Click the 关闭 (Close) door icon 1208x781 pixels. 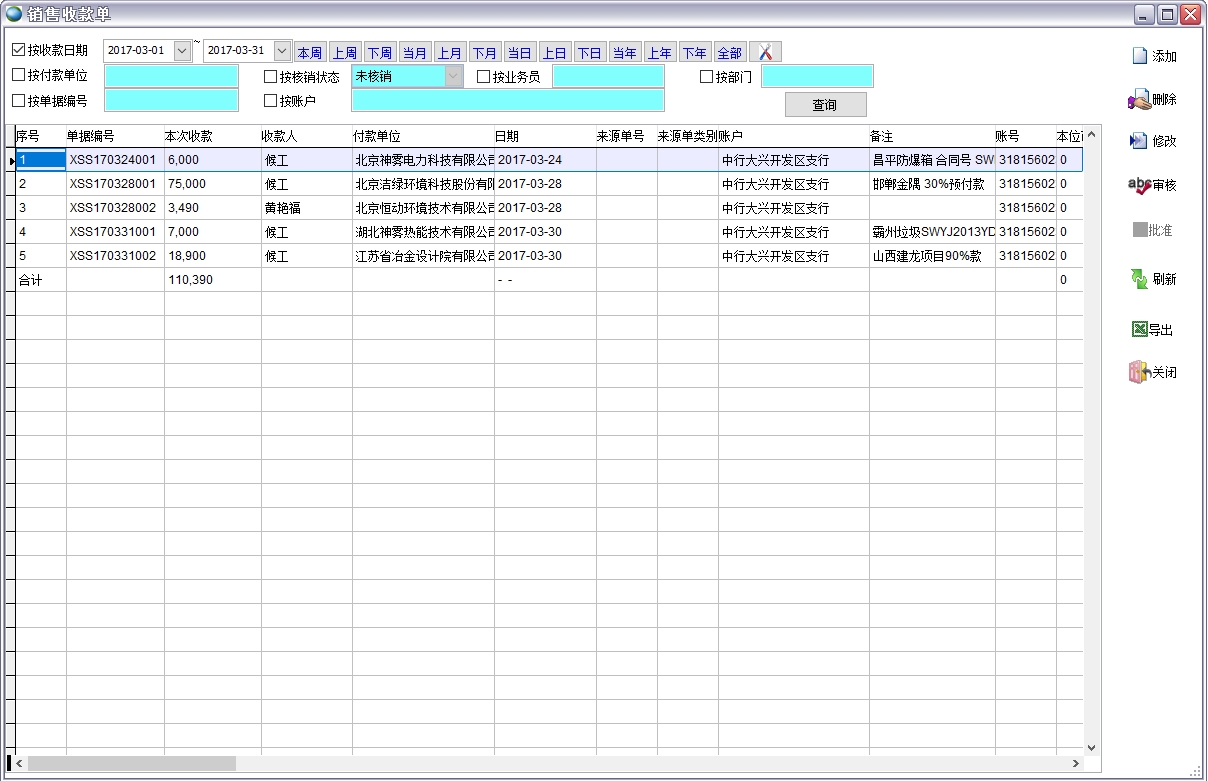(x=1139, y=372)
